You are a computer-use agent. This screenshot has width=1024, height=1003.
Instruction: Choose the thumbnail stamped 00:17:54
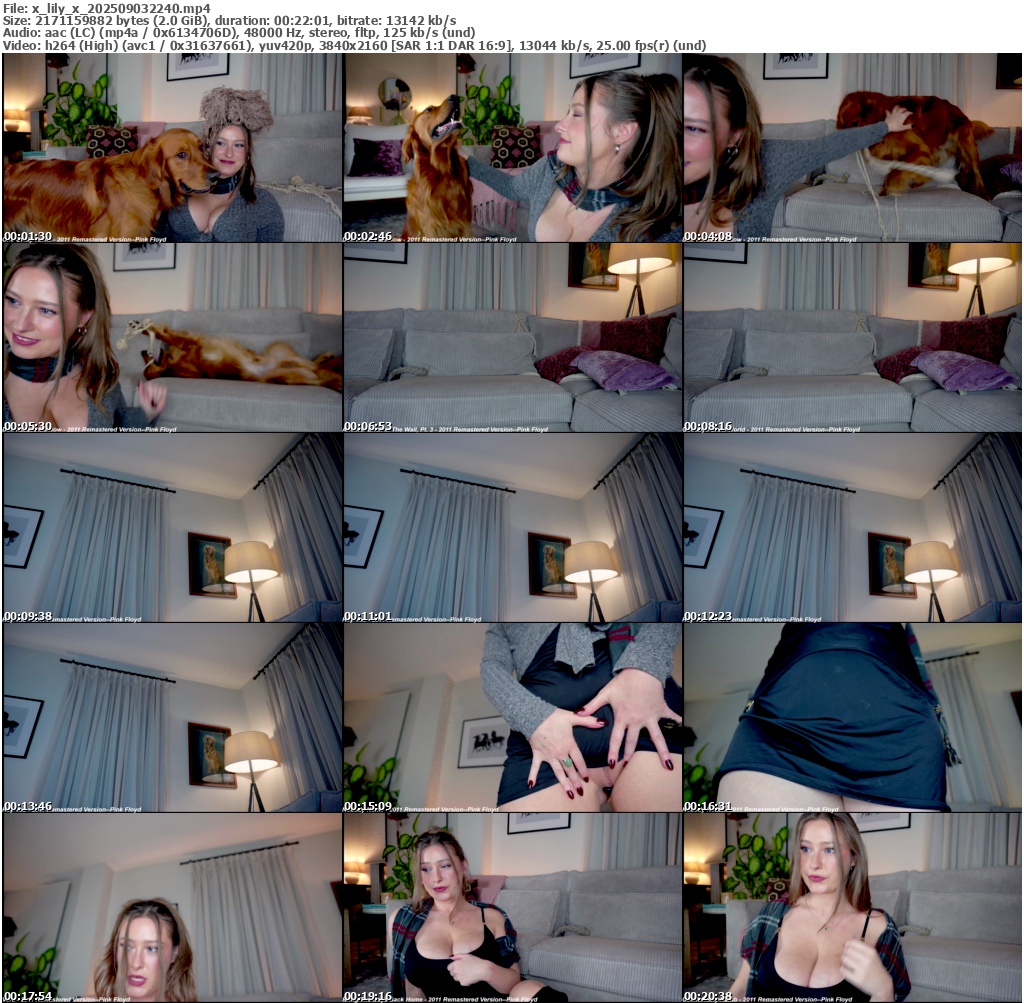172,908
